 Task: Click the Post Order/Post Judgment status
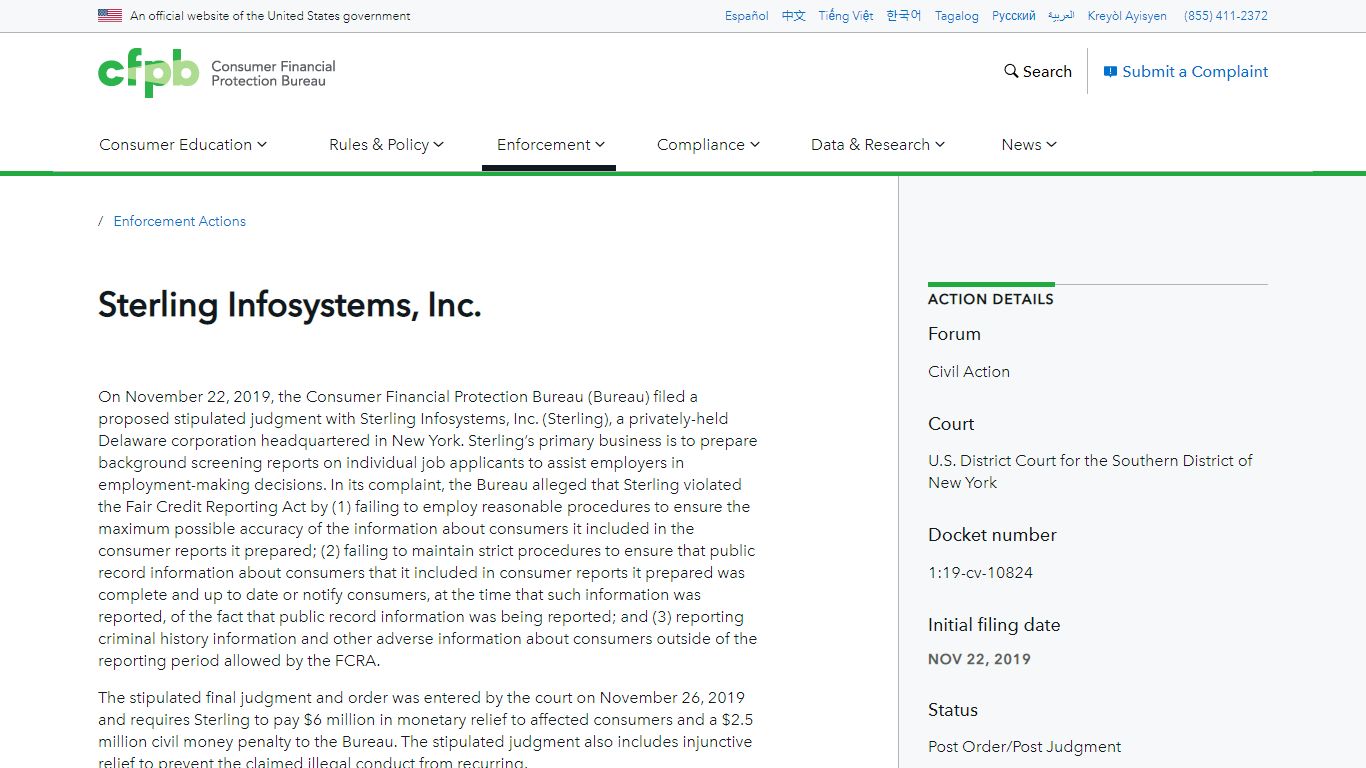pyautogui.click(x=1024, y=747)
